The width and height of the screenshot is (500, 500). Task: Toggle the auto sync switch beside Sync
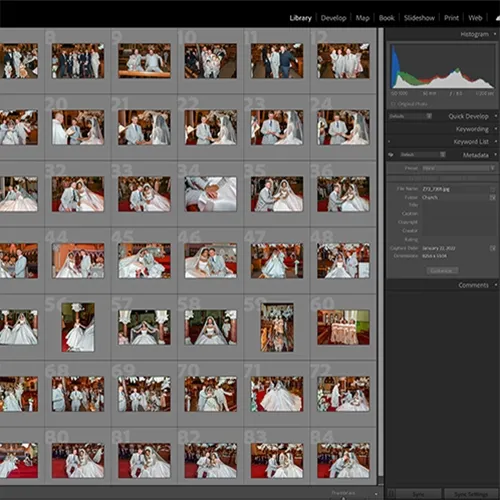(392, 494)
